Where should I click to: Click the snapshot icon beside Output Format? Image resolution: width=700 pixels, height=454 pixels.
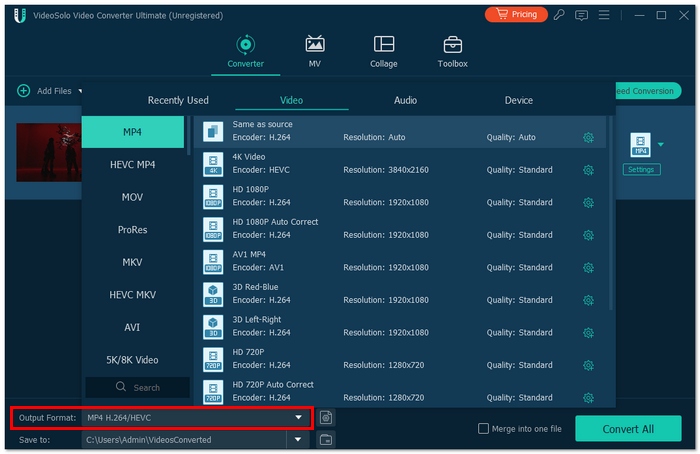click(326, 418)
